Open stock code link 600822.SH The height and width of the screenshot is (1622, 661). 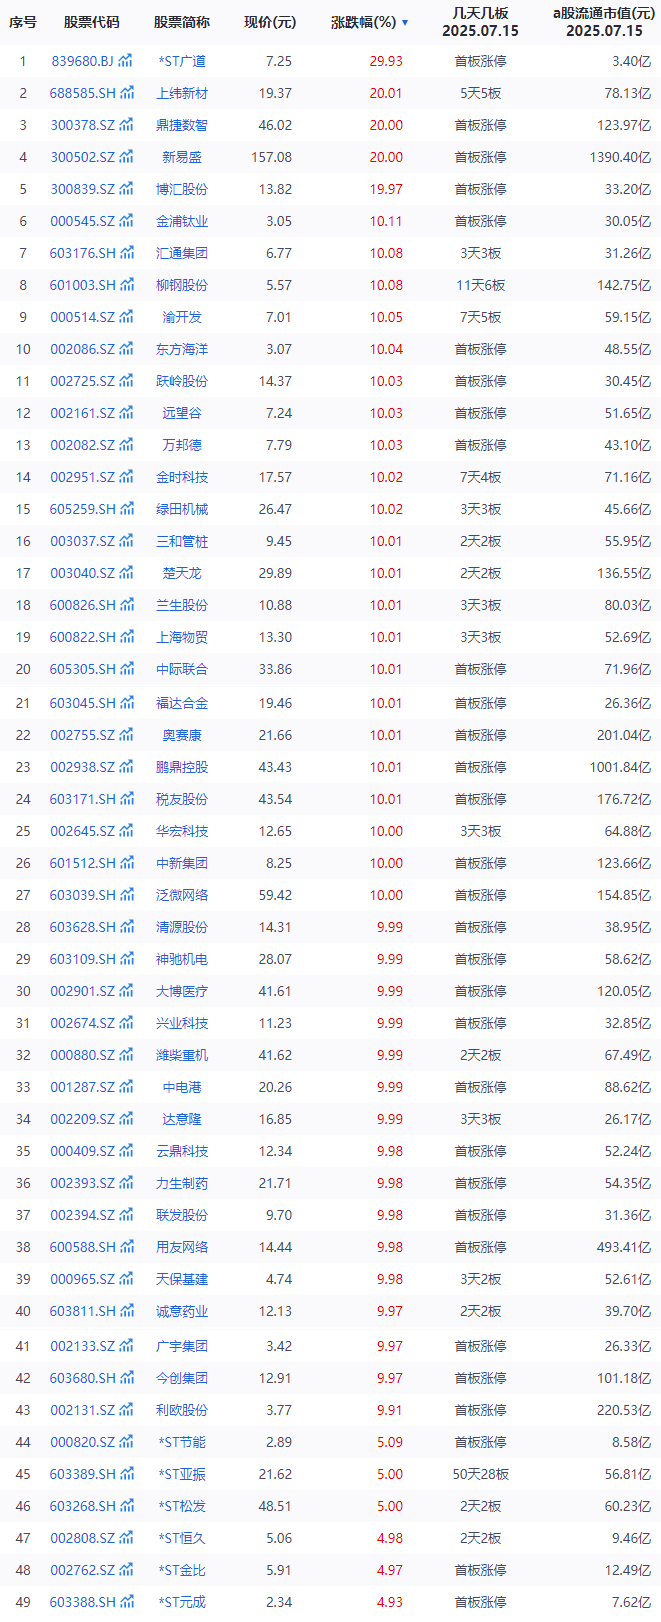(83, 637)
